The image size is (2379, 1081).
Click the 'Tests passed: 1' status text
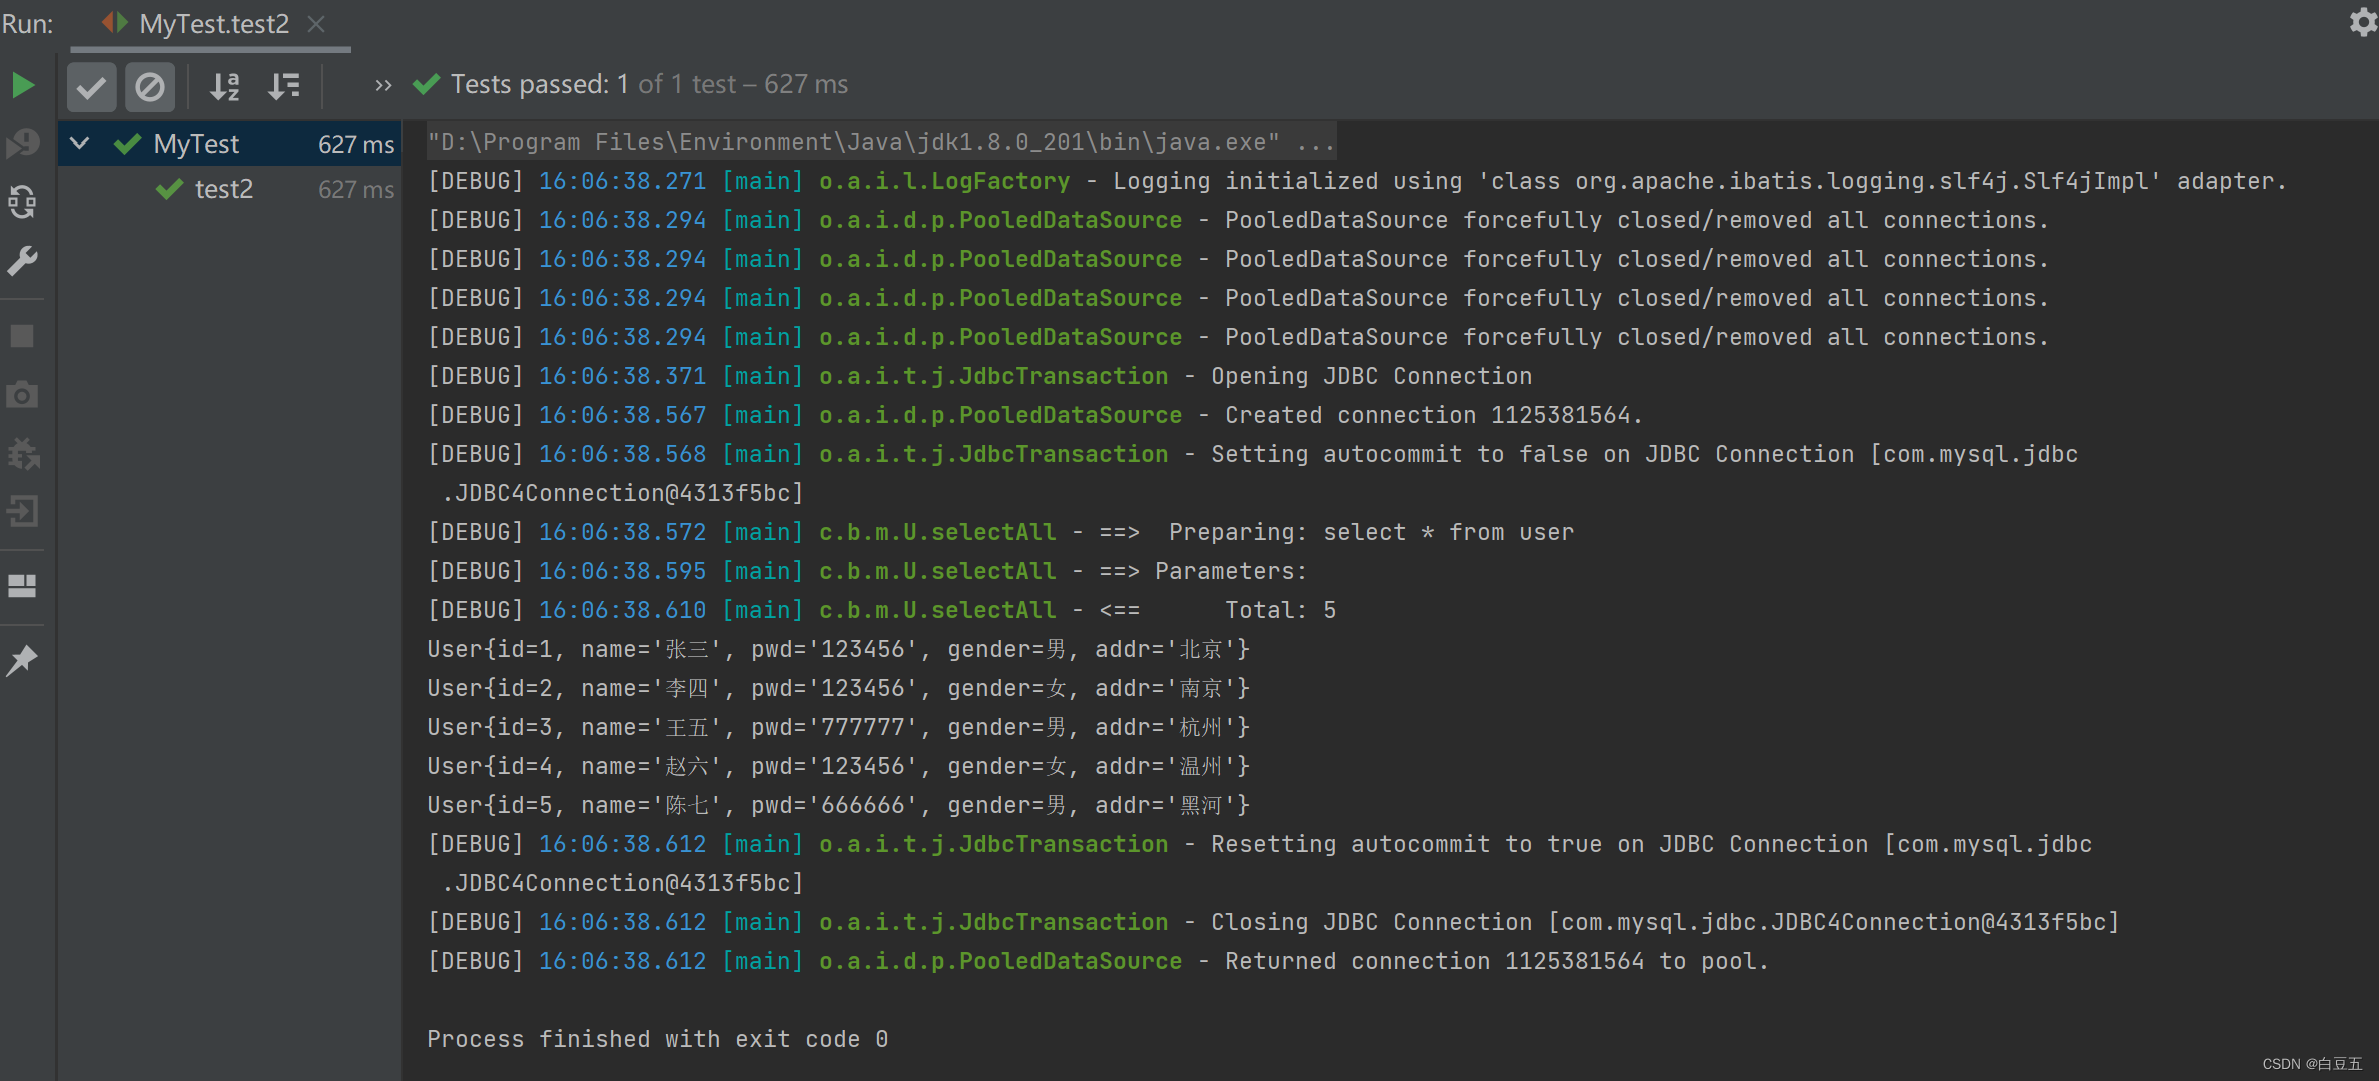coord(539,84)
